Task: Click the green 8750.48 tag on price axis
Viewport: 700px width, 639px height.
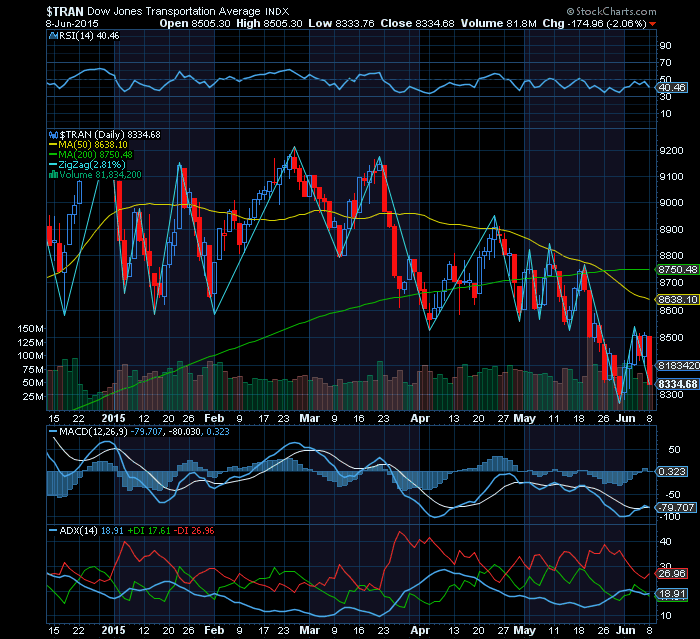Action: (x=677, y=270)
